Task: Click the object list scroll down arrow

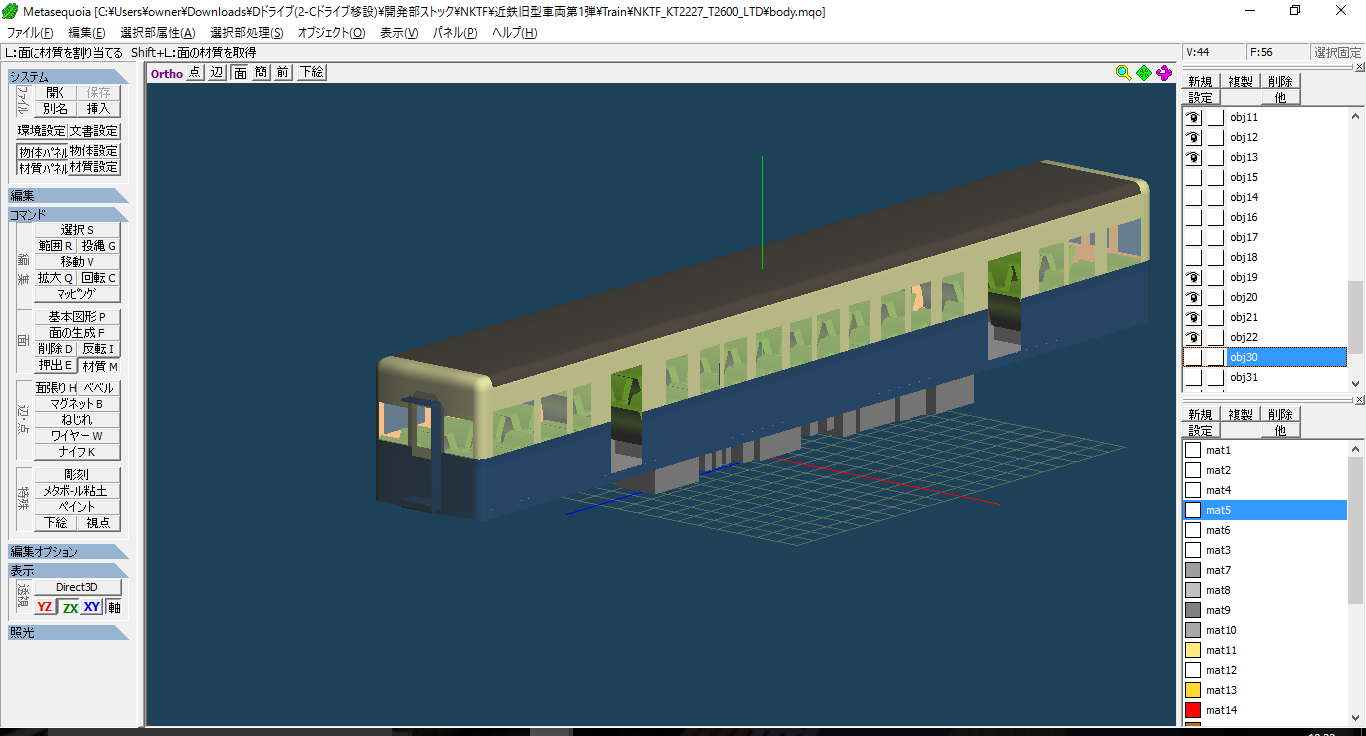Action: 1356,383
